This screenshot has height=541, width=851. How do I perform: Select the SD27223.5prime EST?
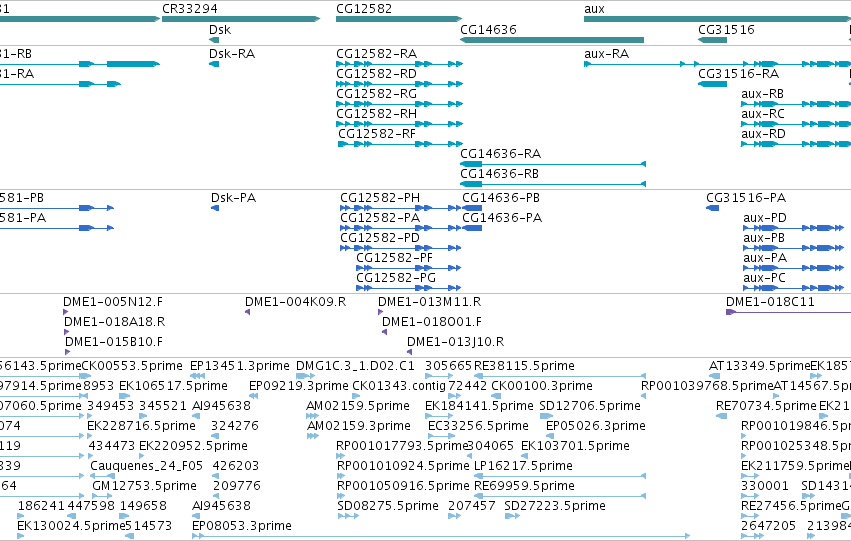pos(512,517)
